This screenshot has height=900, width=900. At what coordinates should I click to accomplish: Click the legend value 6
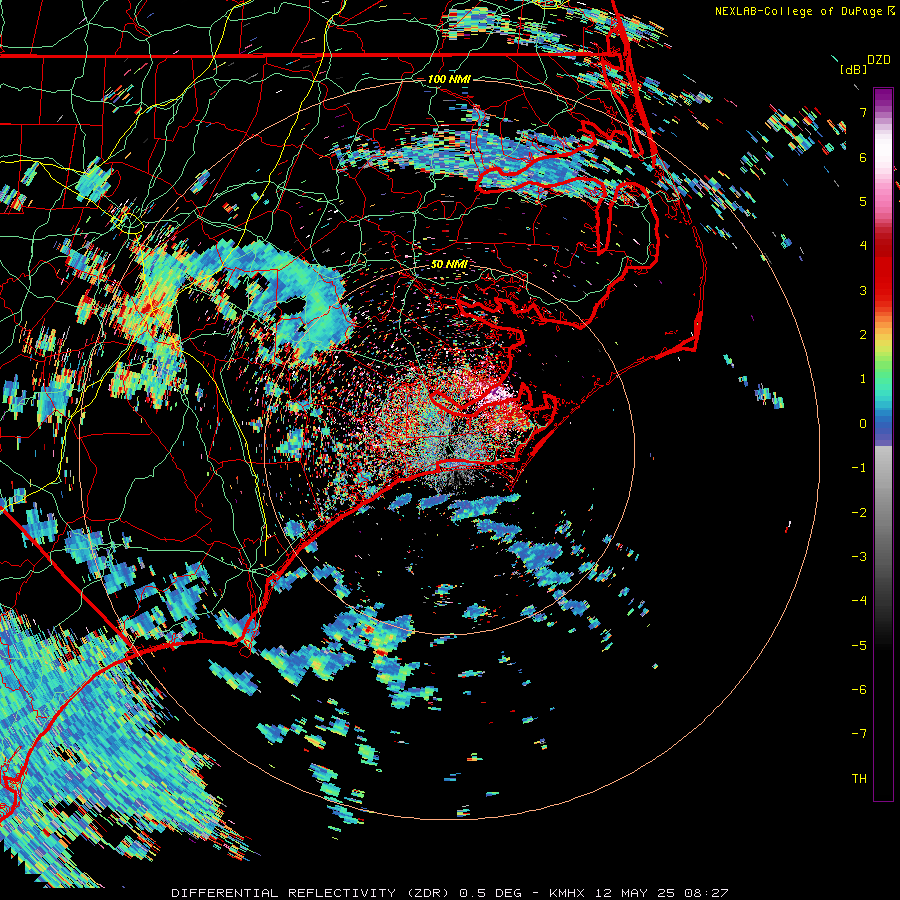pos(863,157)
